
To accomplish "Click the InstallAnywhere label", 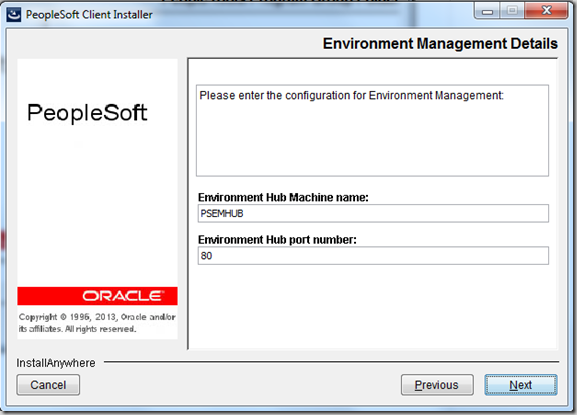I will click(x=56, y=363).
